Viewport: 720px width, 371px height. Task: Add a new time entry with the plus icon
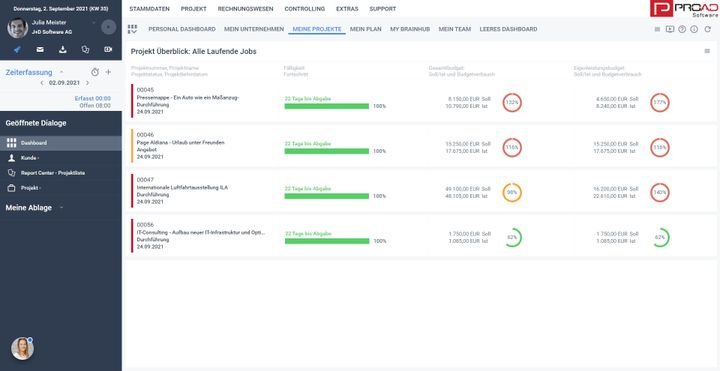(108, 72)
